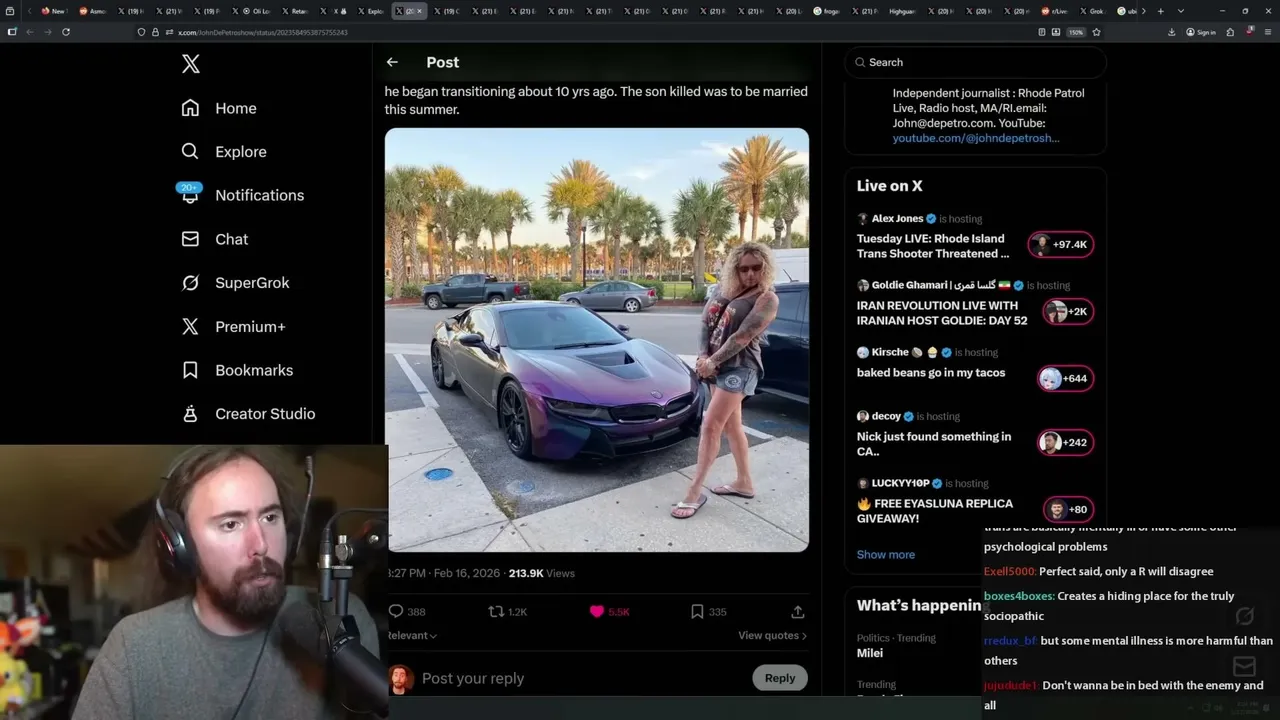This screenshot has width=1280, height=720.
Task: Open IRAN REVOLUTION LIVE broadcast title
Action: coord(942,313)
